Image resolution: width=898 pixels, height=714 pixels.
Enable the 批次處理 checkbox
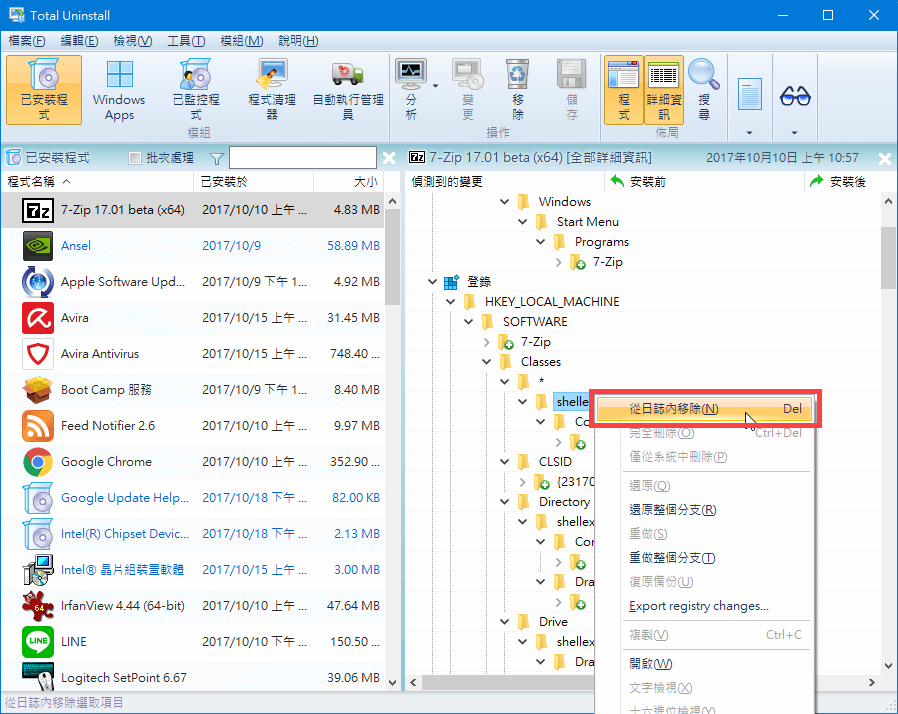136,158
